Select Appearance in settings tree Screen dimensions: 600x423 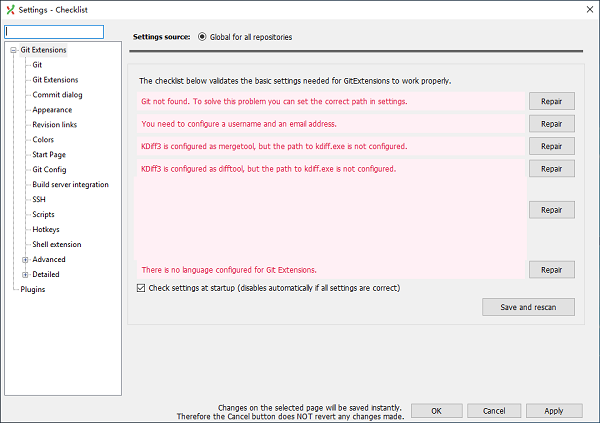click(x=52, y=109)
